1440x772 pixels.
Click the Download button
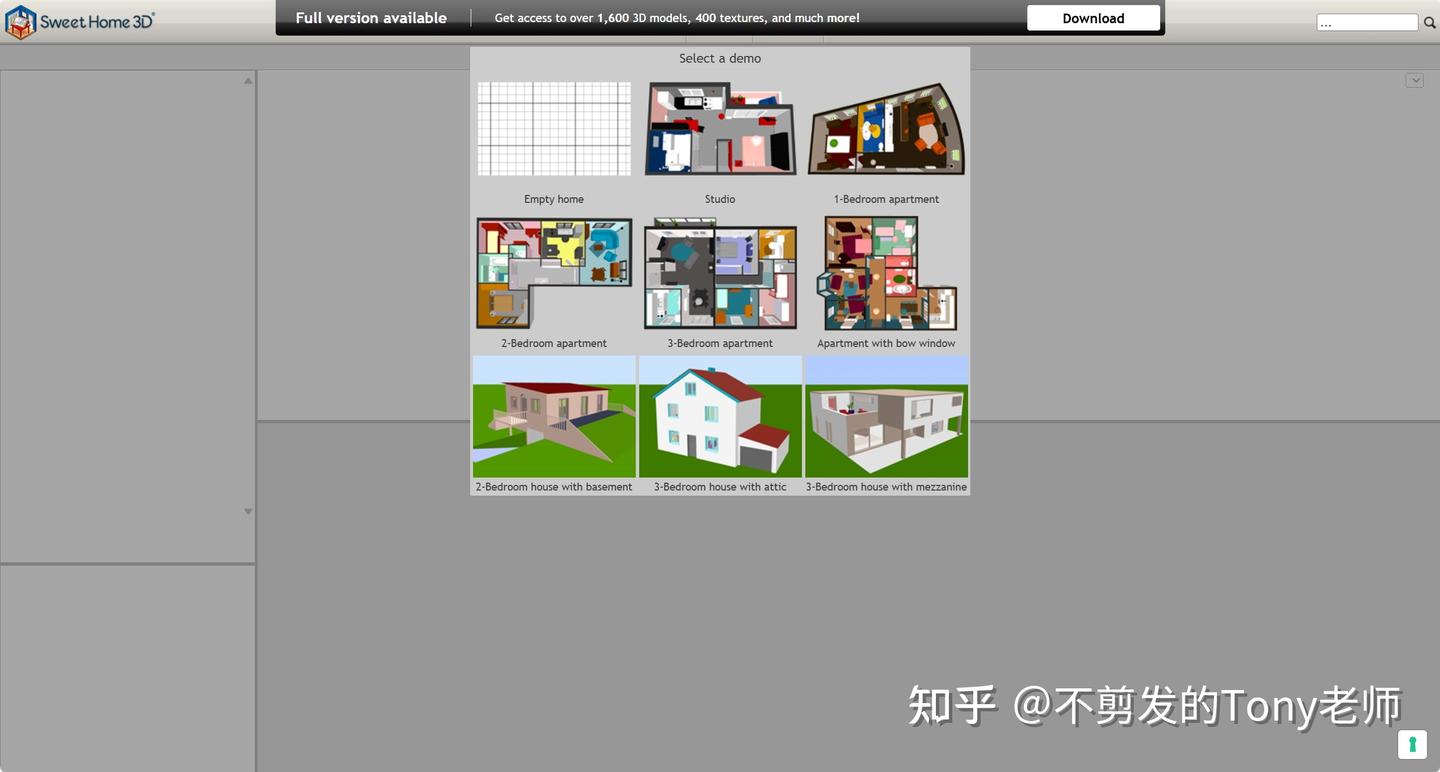tap(1093, 17)
